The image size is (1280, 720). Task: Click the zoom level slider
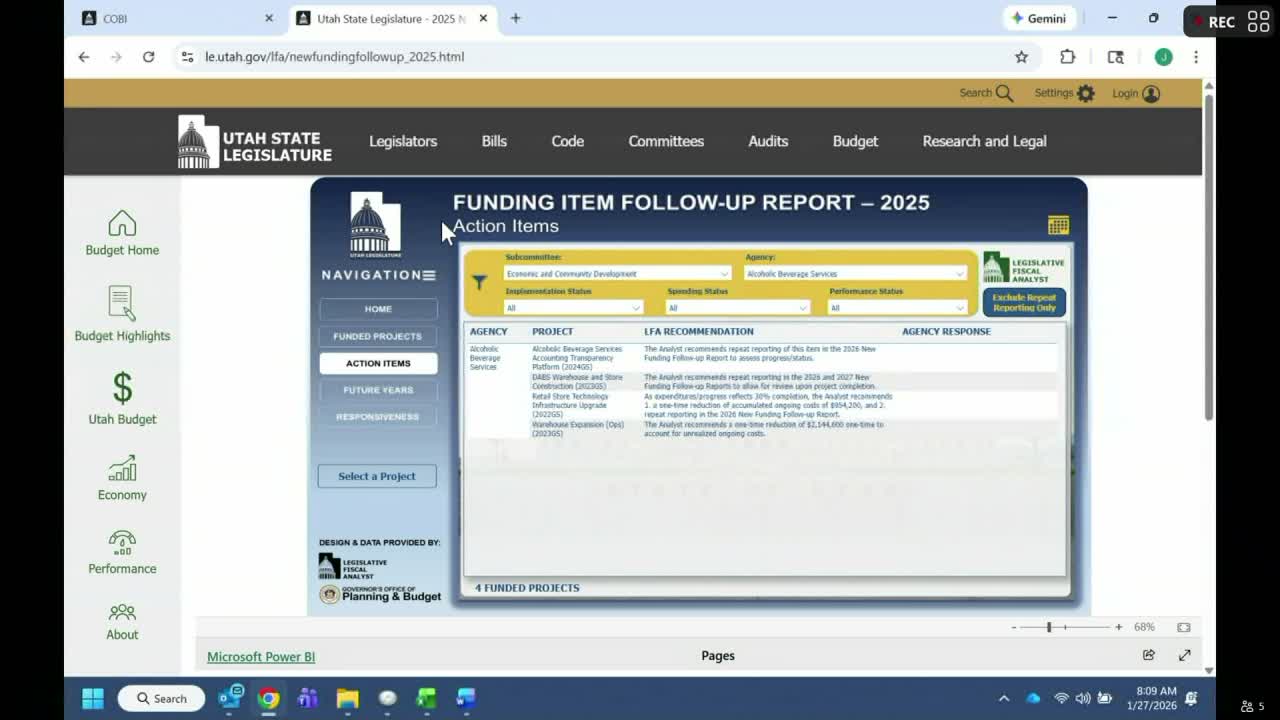coord(1050,627)
